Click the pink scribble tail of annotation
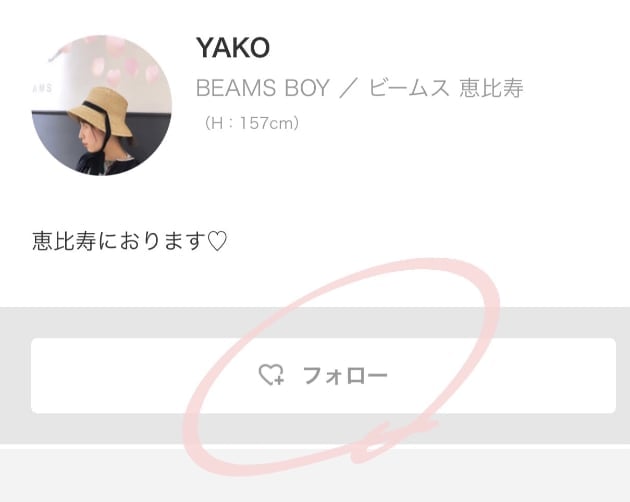Screen dimensions: 630x502 (x=392, y=440)
